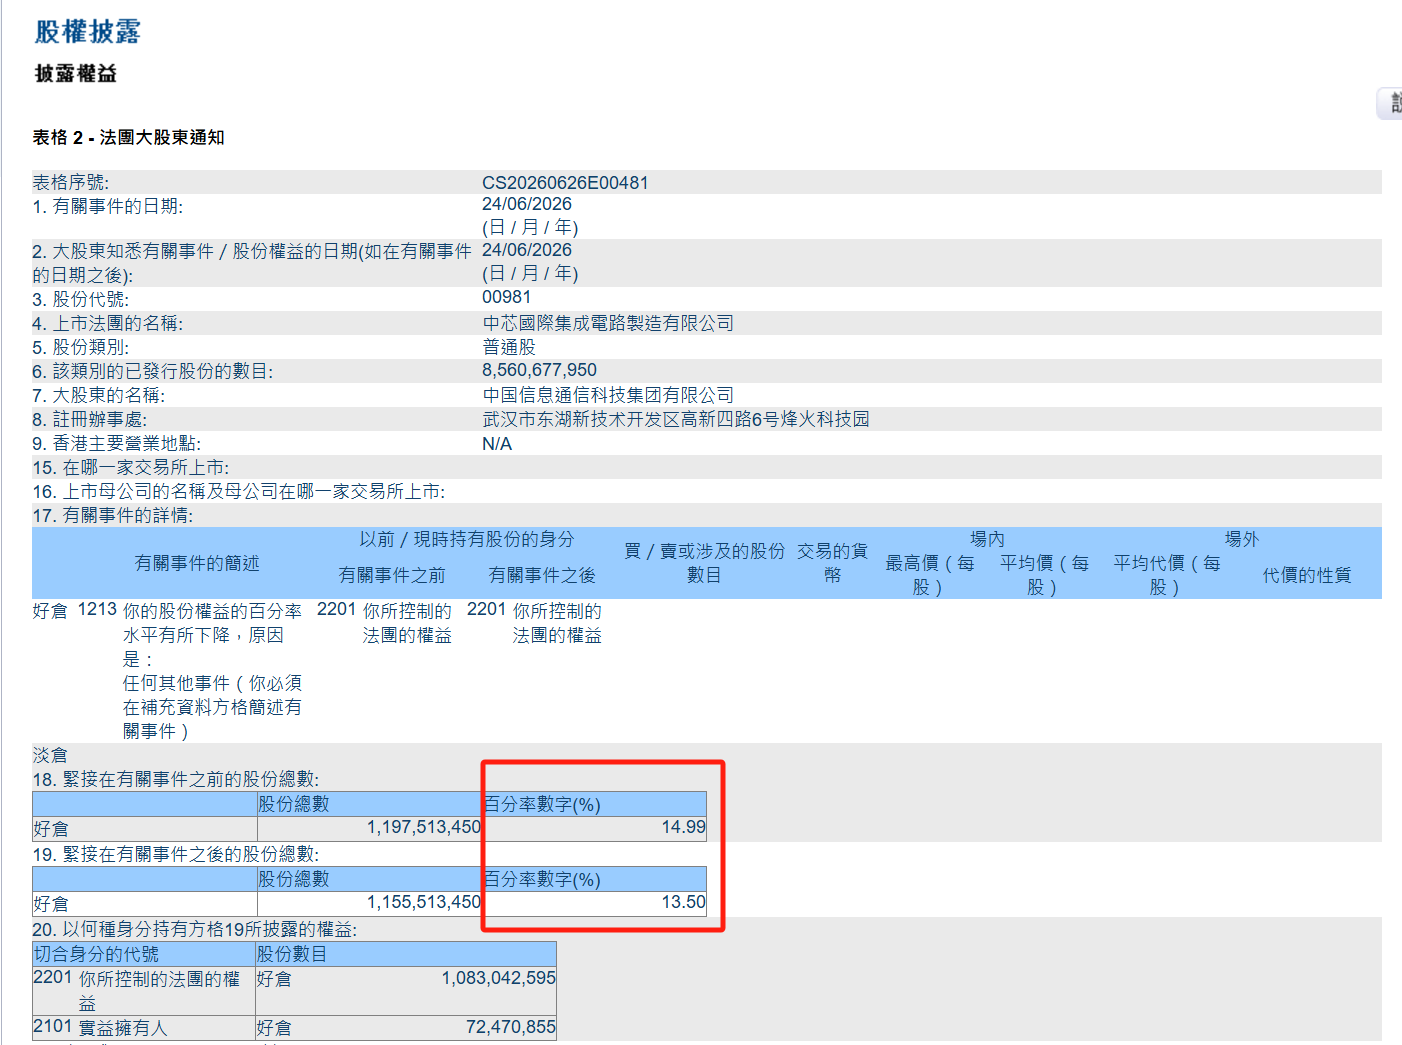The image size is (1402, 1045).
Task: Click issued shares figure 8,560,677,950
Action: (x=539, y=370)
